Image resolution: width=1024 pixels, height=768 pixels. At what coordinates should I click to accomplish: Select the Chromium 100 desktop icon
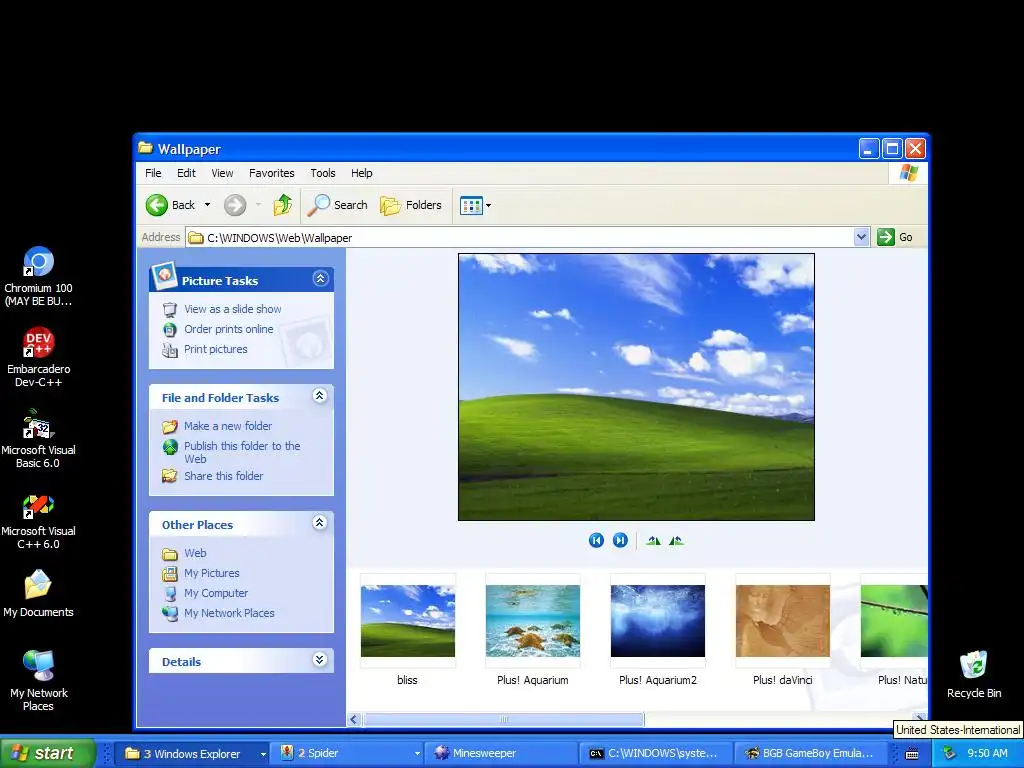coord(39,277)
